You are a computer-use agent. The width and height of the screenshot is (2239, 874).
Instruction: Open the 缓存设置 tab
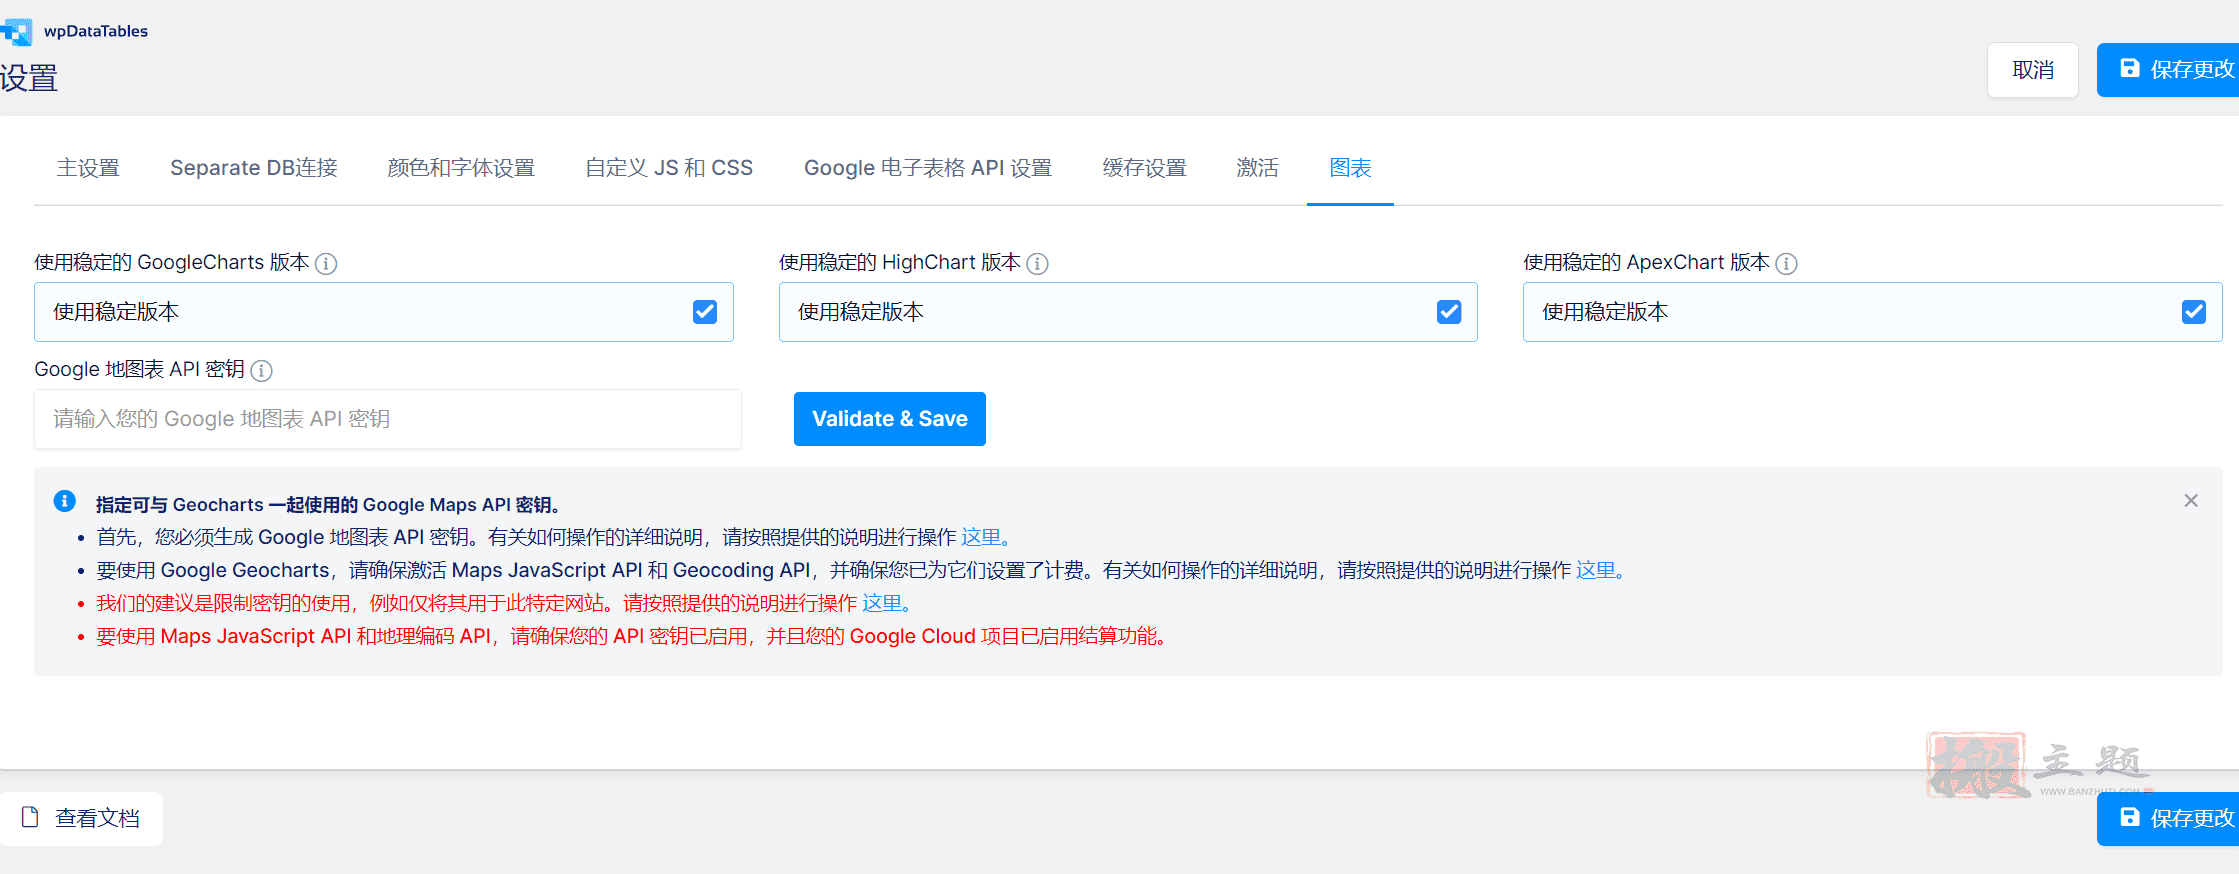coord(1144,168)
